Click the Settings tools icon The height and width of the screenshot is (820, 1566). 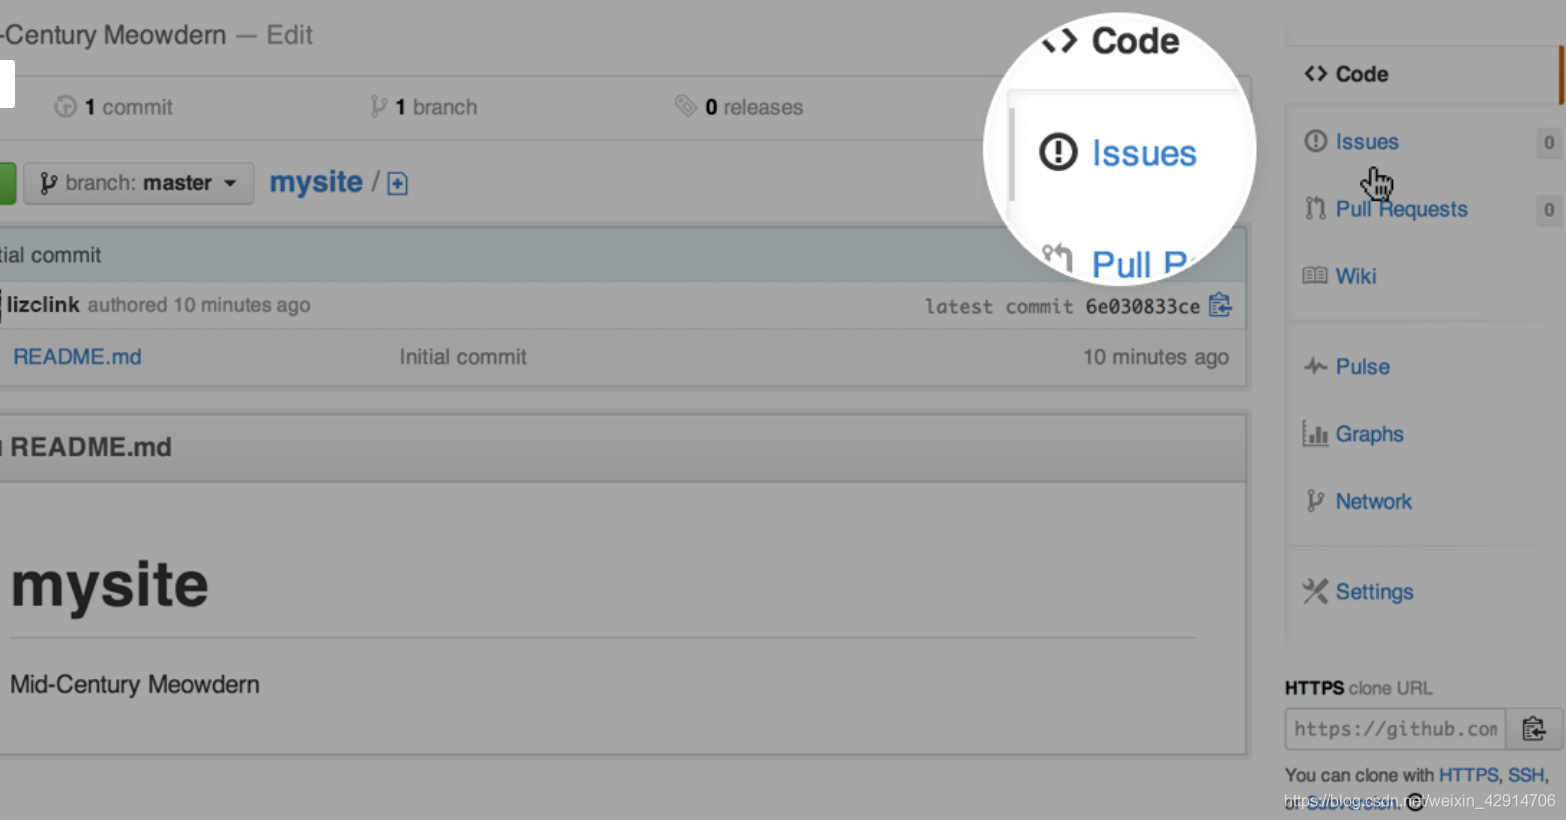click(1315, 591)
